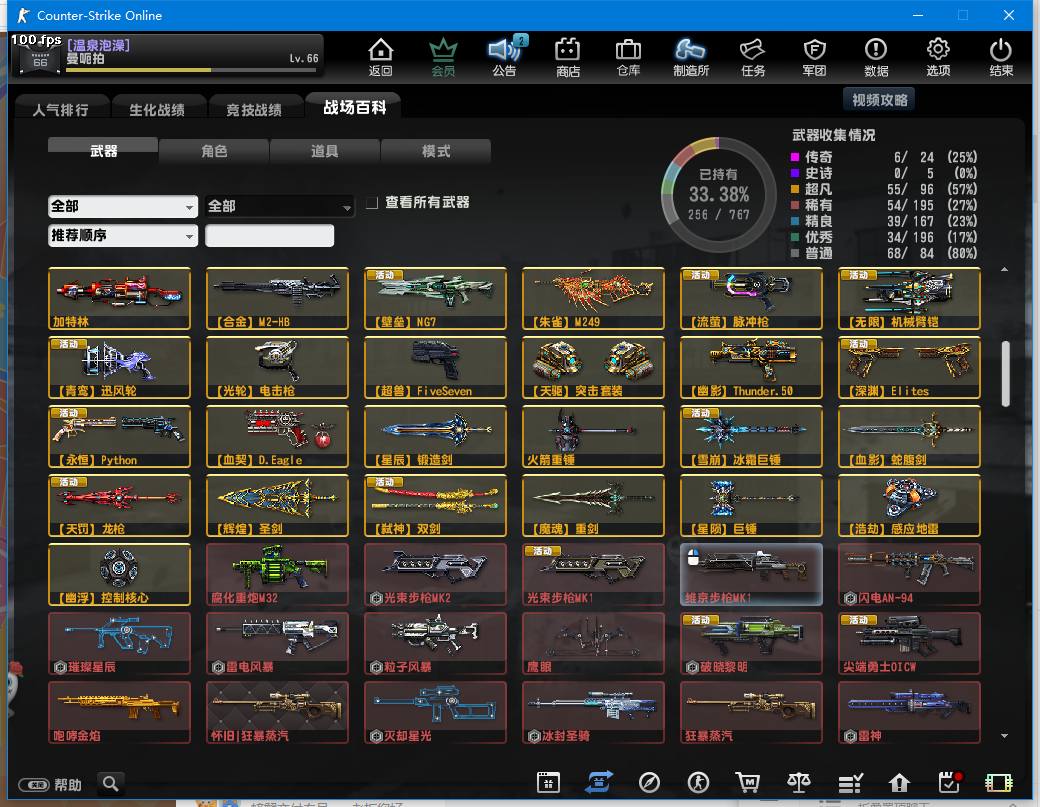Select the 【天驱】突击套装 weapon card
Screen dimensions: 1040x807
point(593,367)
